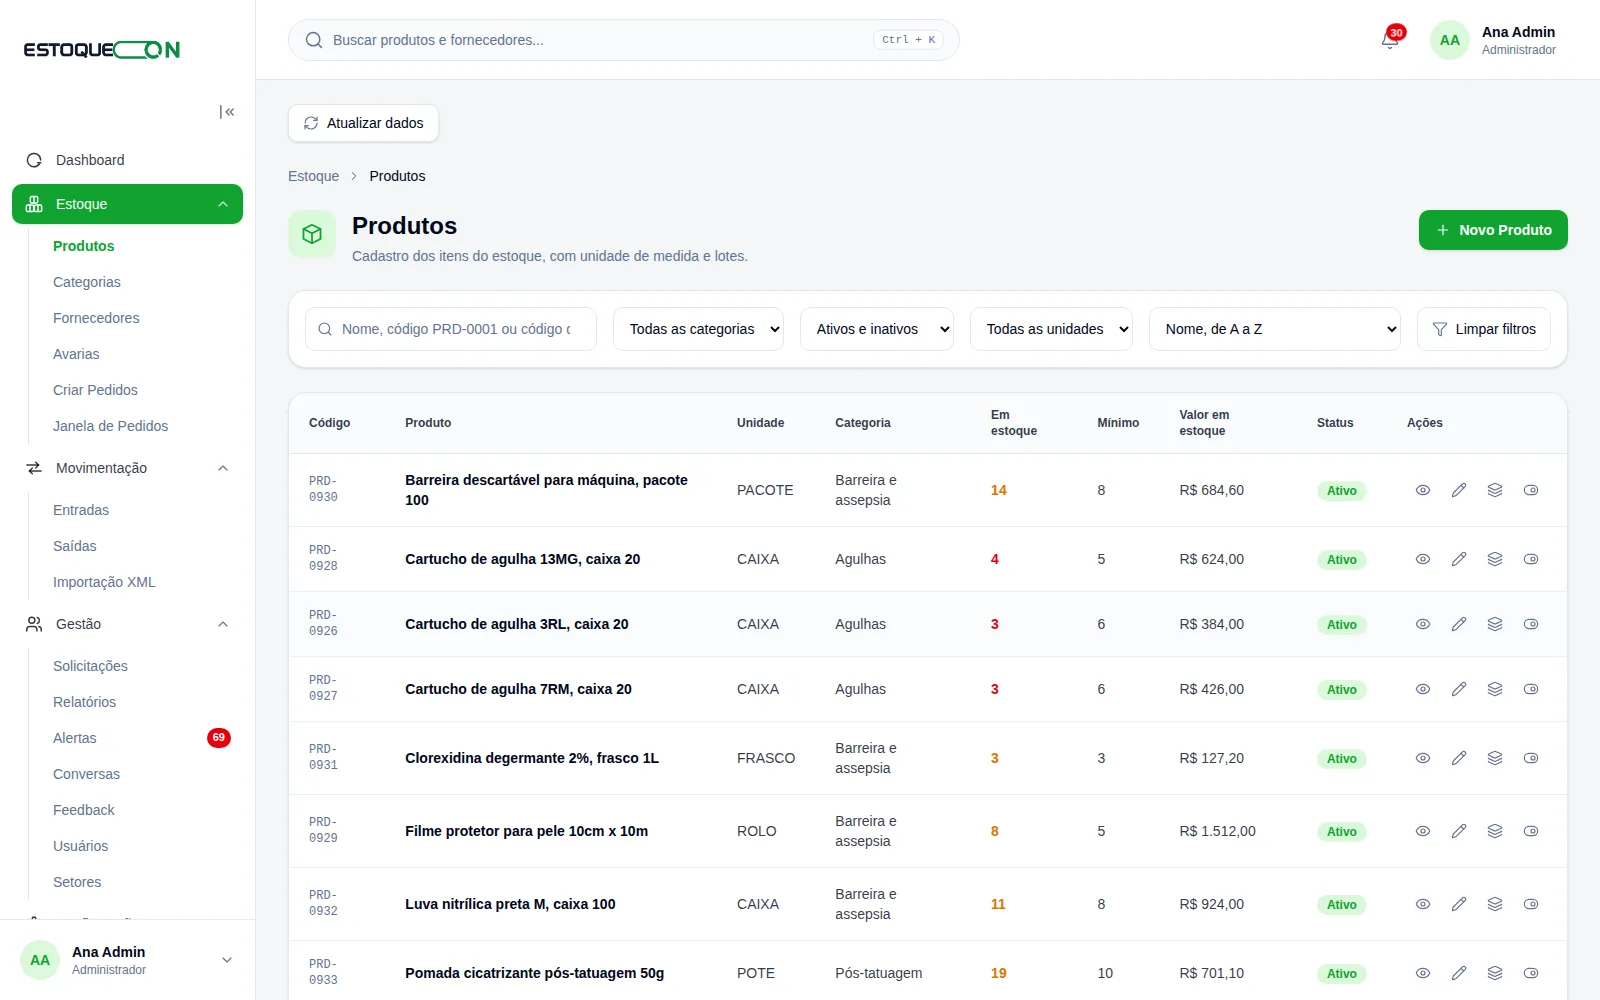Focus the Buscar produtos e fornecedores search

pos(624,40)
